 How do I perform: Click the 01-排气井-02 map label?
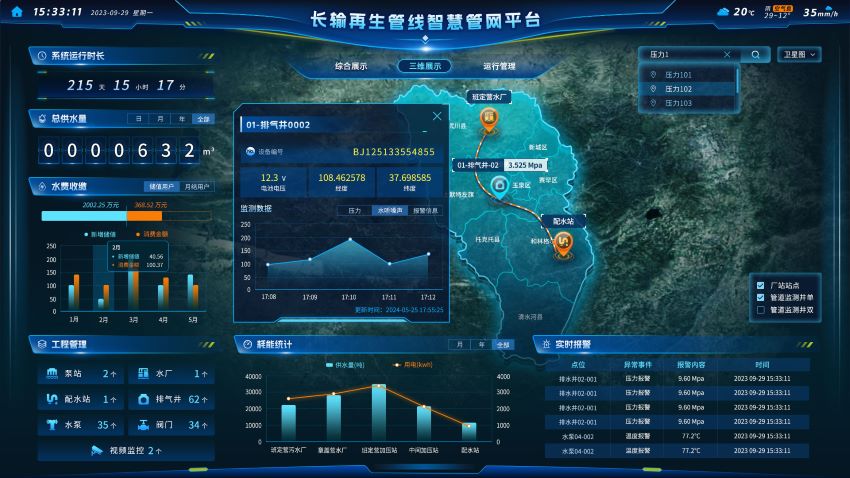(x=478, y=165)
